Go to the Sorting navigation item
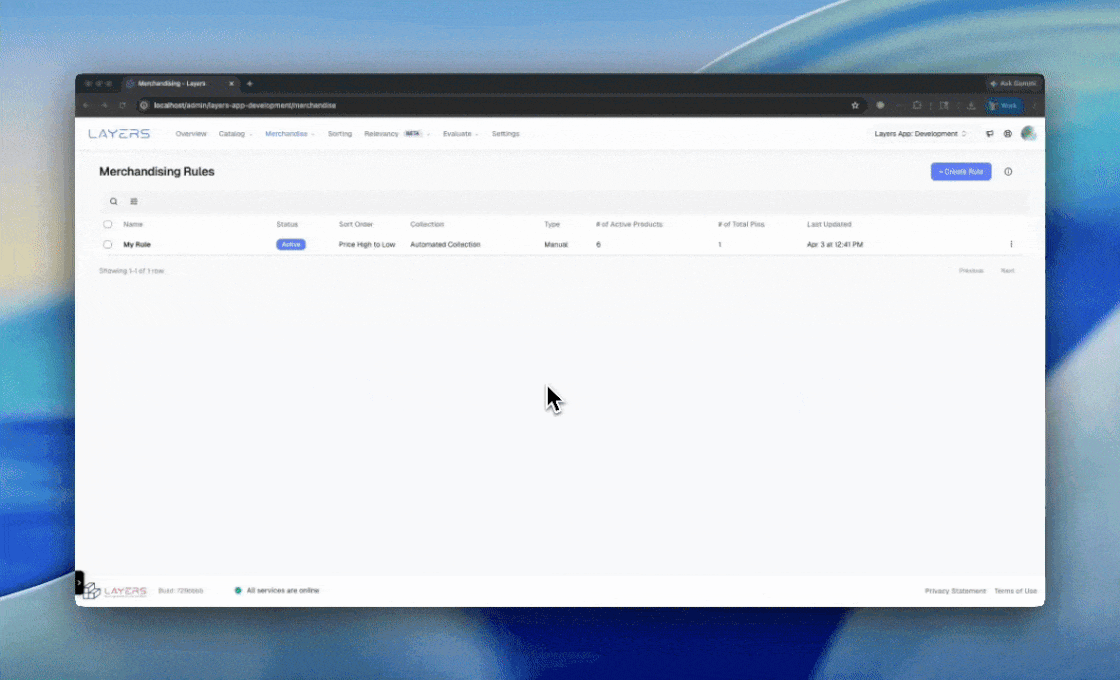Screen dimensions: 1120x680 340,133
